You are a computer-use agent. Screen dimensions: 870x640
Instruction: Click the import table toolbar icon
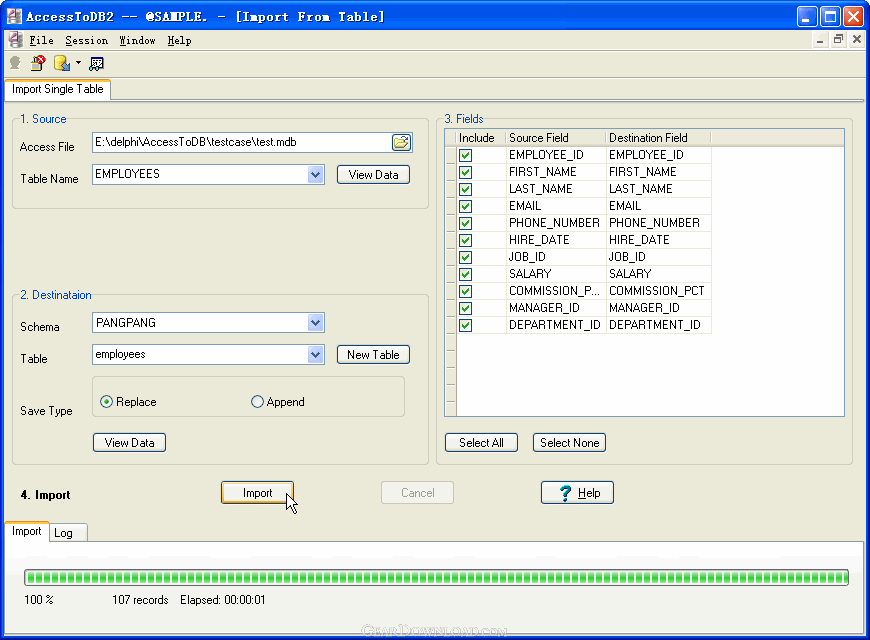(62, 63)
